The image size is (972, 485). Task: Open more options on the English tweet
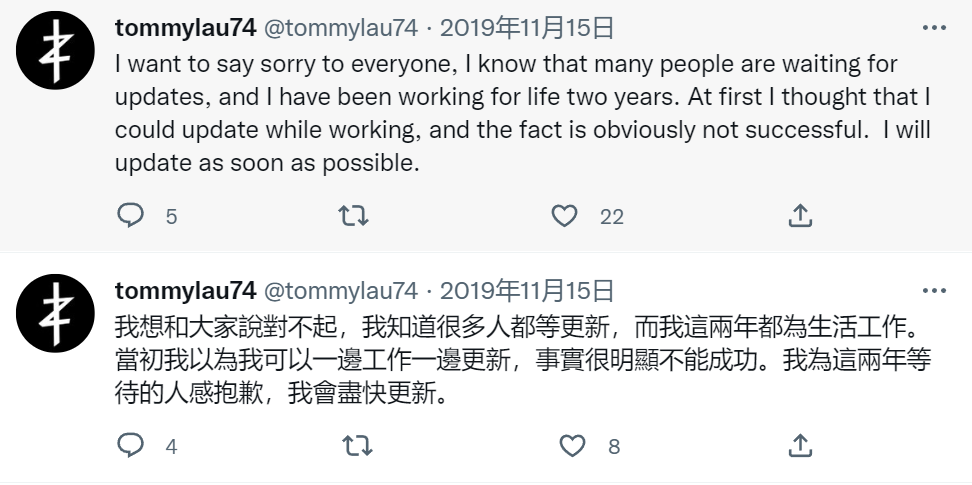tap(934, 29)
